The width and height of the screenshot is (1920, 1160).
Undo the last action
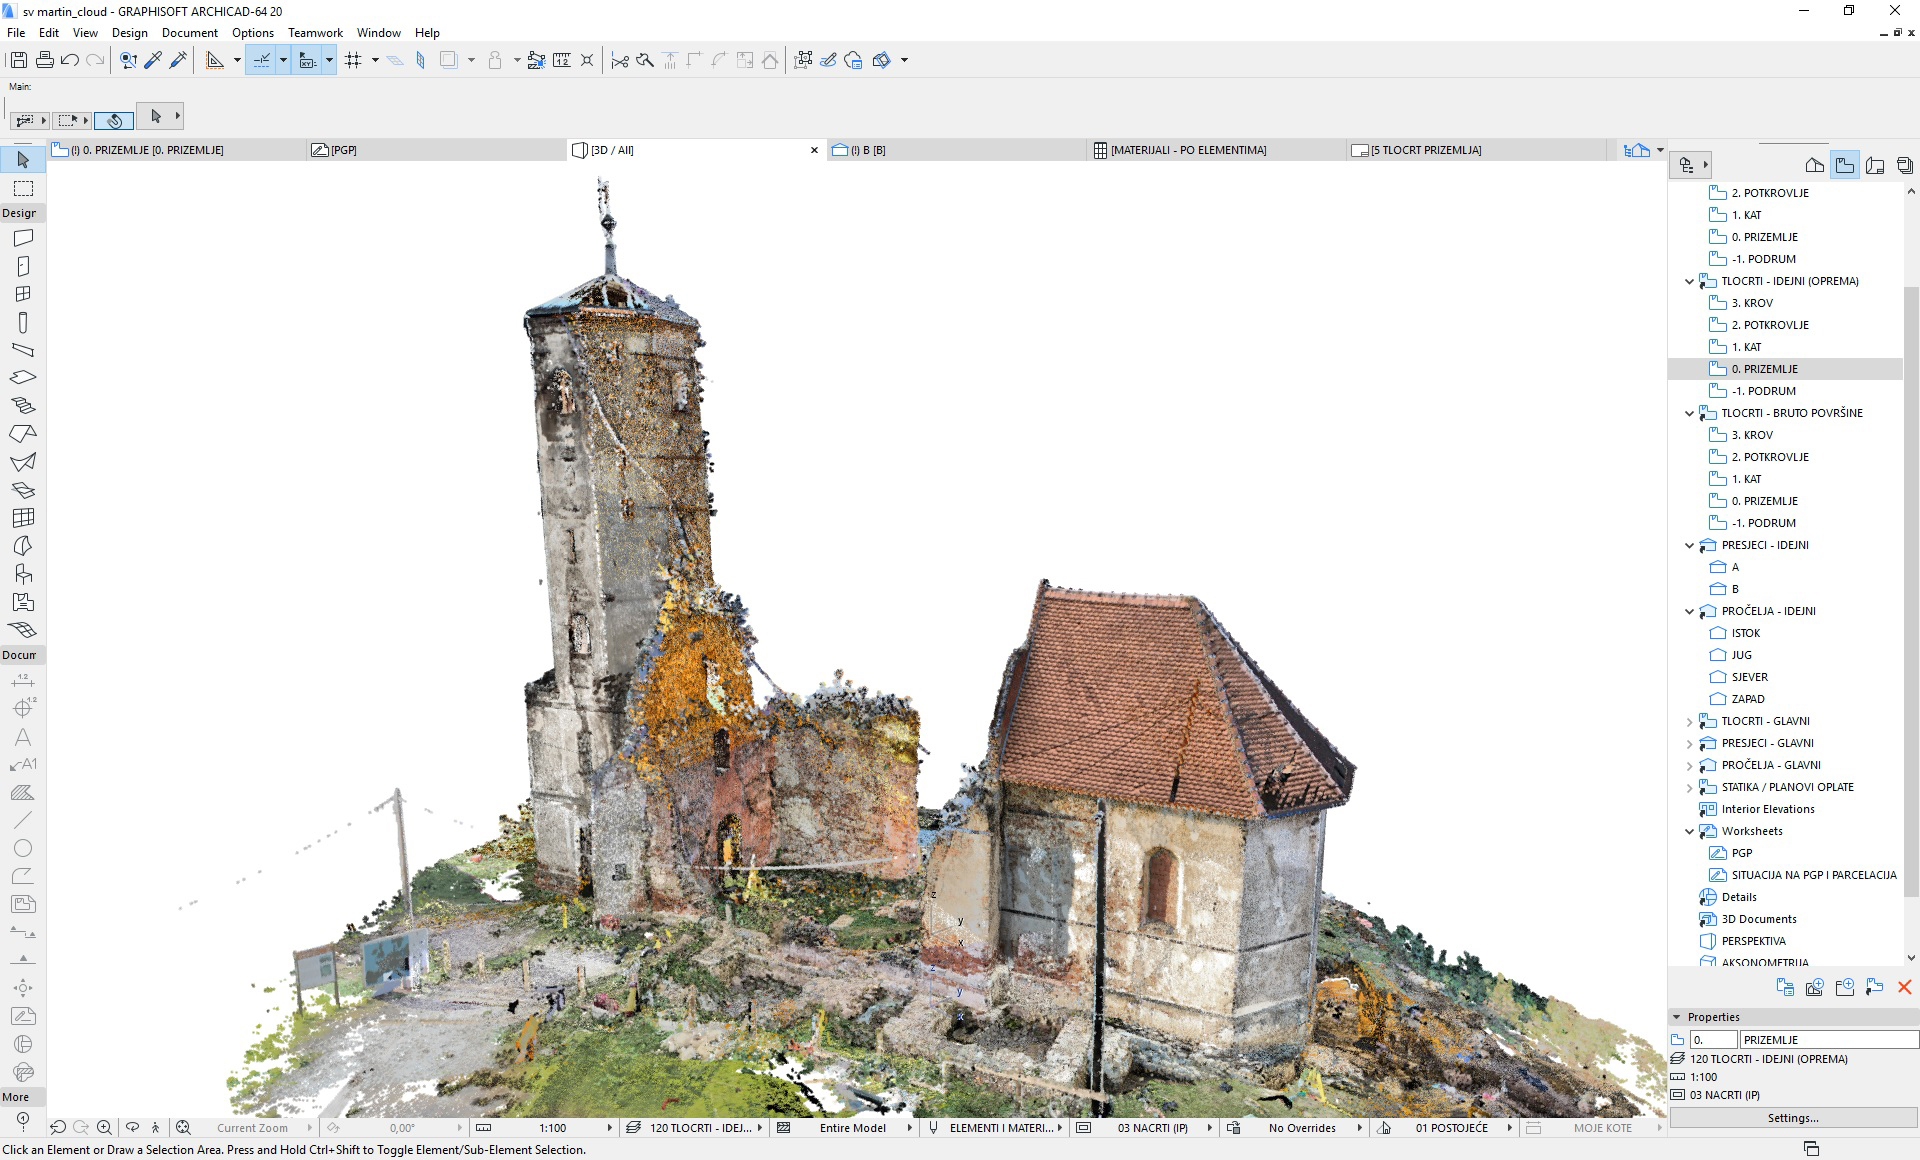pyautogui.click(x=70, y=60)
